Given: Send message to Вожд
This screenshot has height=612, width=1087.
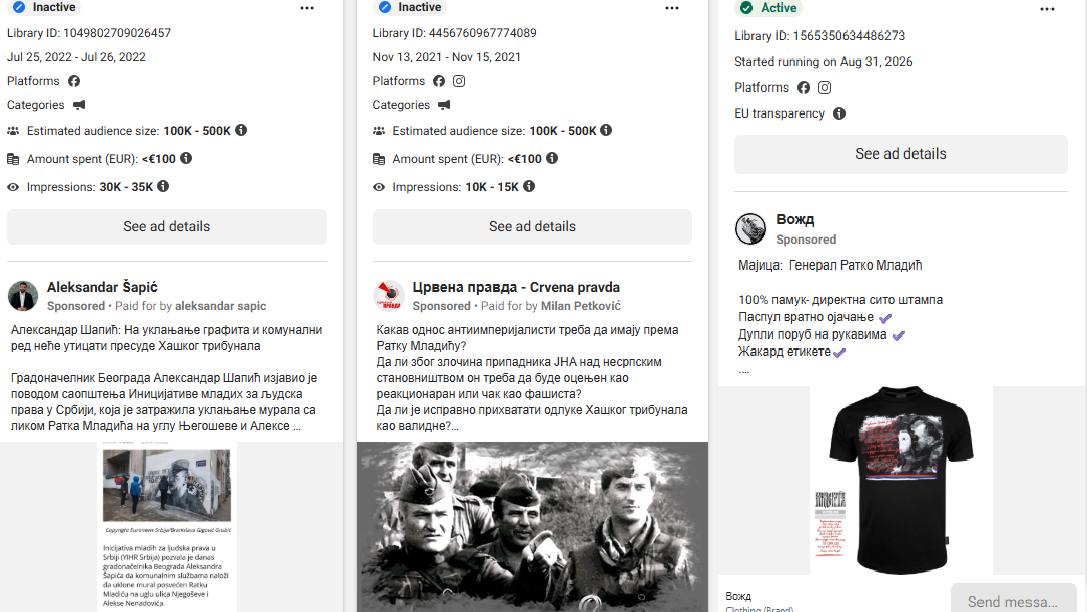Looking at the screenshot, I should [x=1014, y=600].
